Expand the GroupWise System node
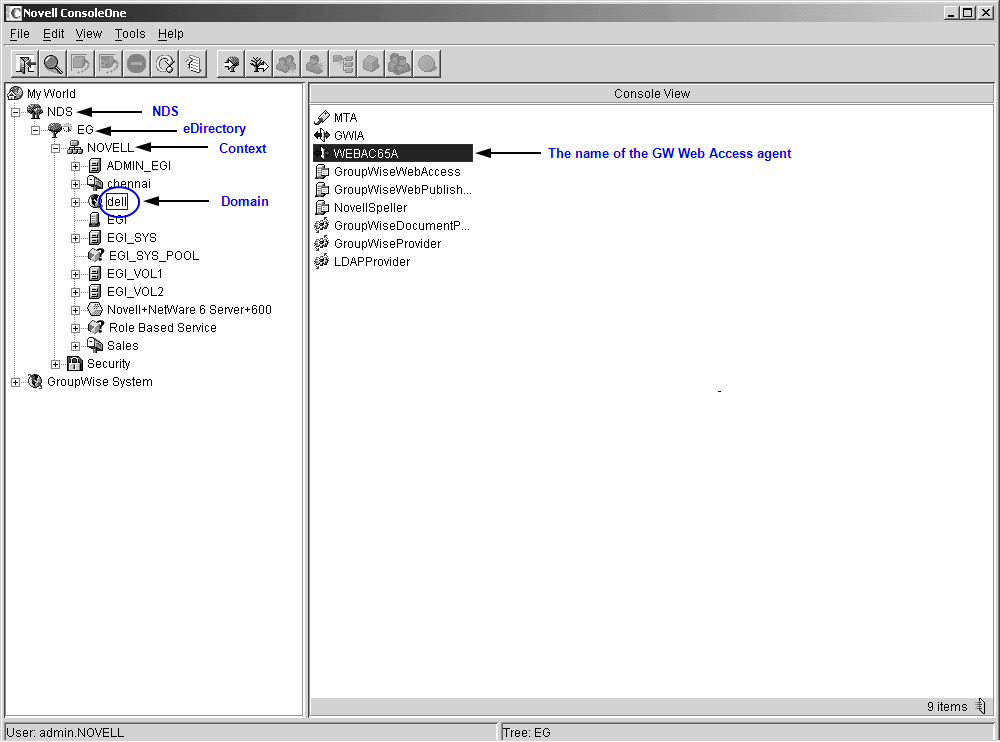Viewport: 1000px width, 742px height. tap(15, 382)
